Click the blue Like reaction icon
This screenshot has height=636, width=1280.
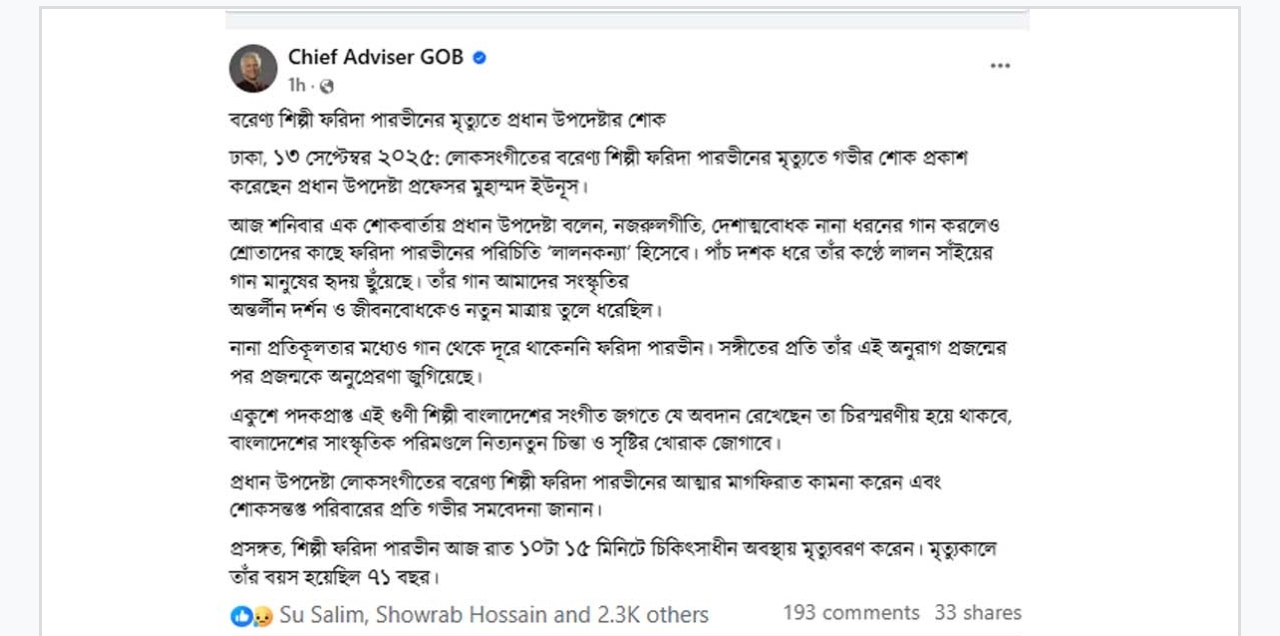[241, 616]
